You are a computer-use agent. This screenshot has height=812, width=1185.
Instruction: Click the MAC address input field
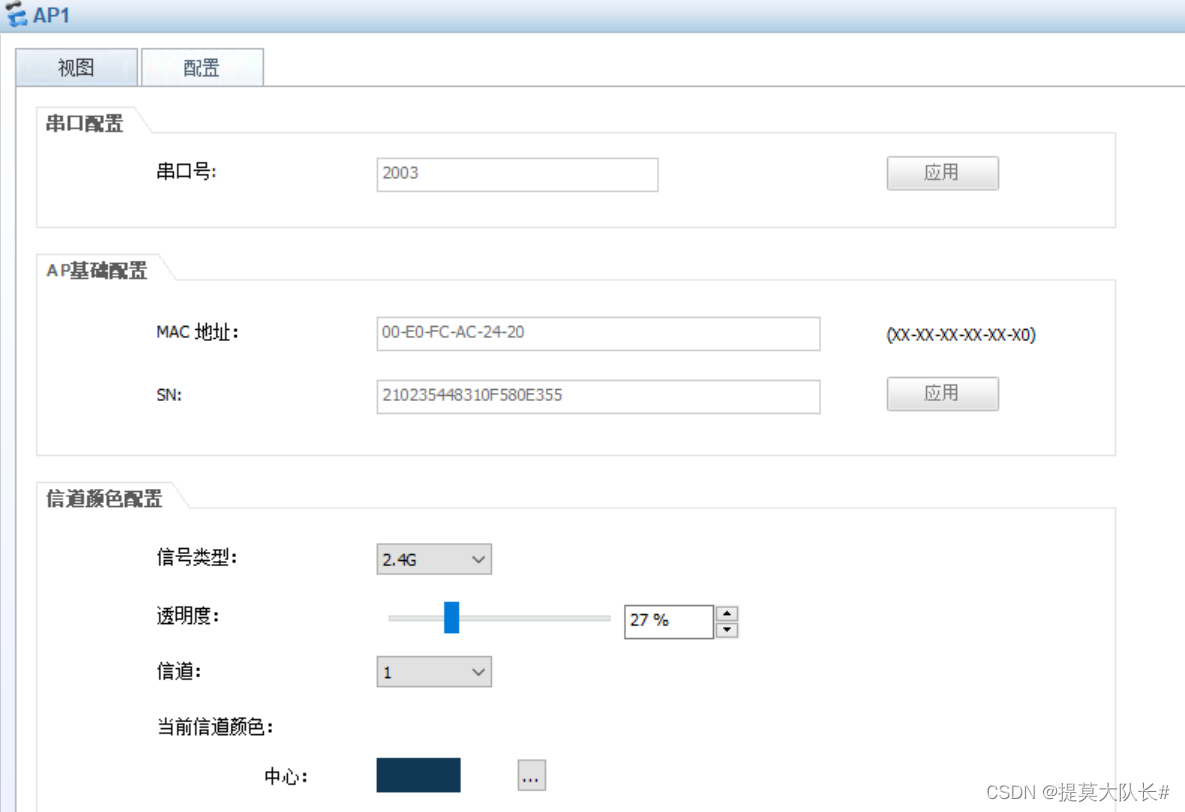click(597, 333)
